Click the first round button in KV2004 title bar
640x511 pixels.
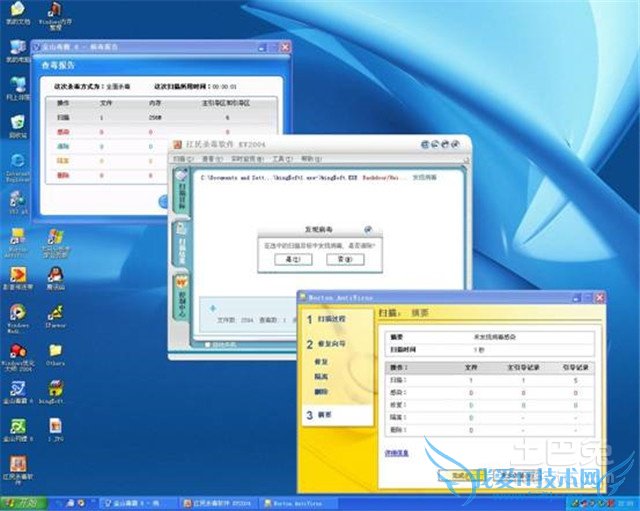point(424,144)
